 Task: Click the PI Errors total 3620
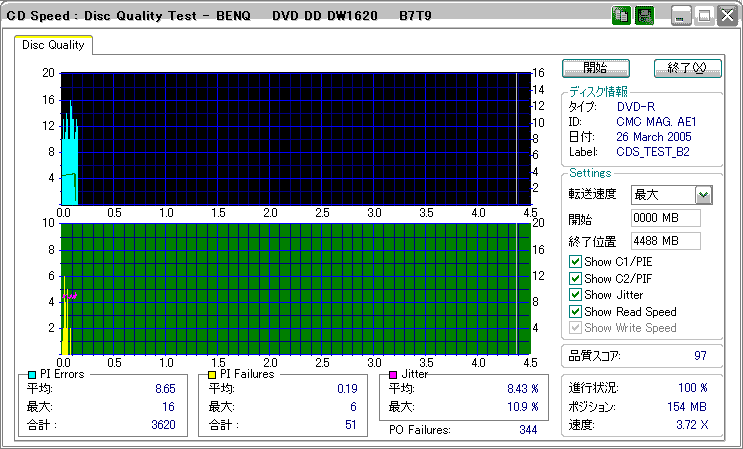(163, 424)
